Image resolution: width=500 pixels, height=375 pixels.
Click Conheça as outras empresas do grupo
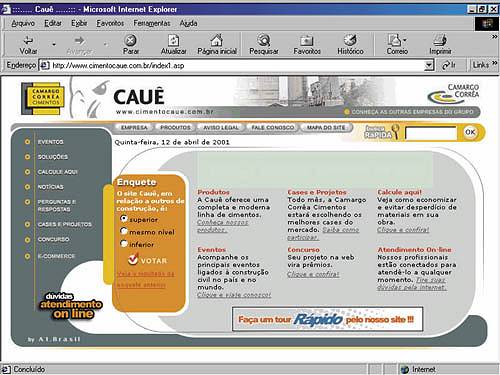tap(412, 112)
